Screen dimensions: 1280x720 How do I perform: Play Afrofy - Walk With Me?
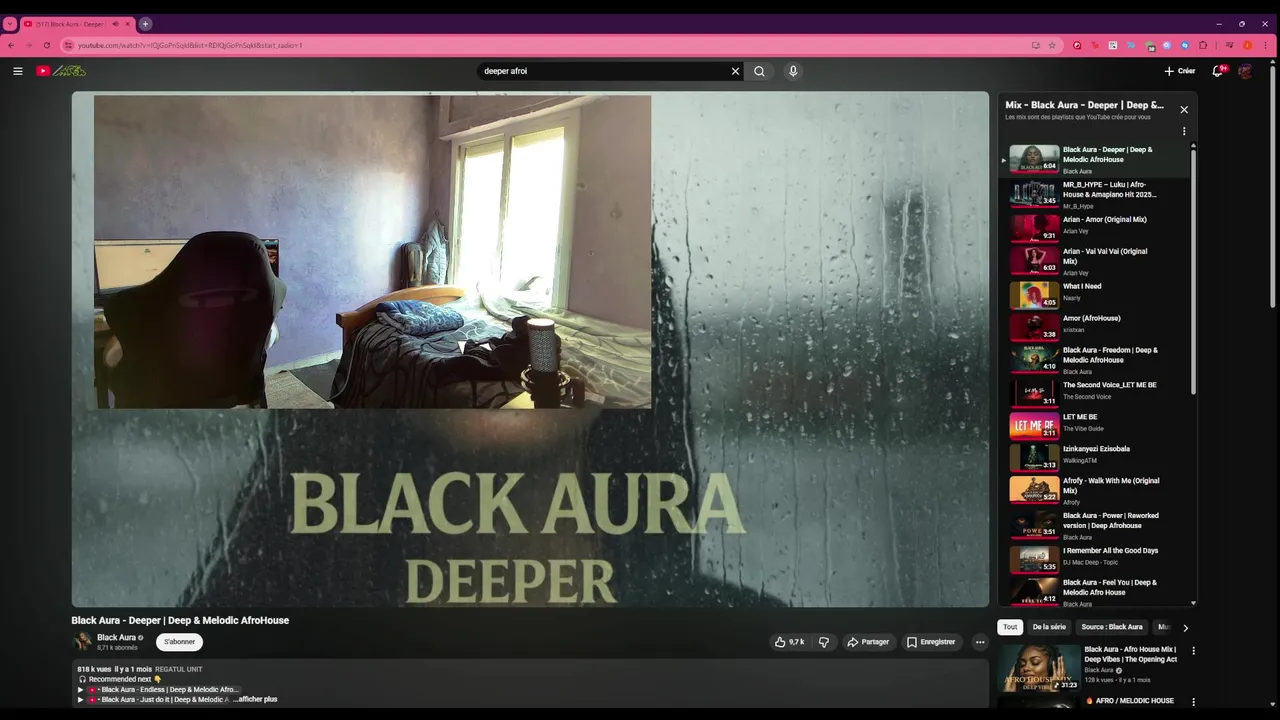point(1097,490)
